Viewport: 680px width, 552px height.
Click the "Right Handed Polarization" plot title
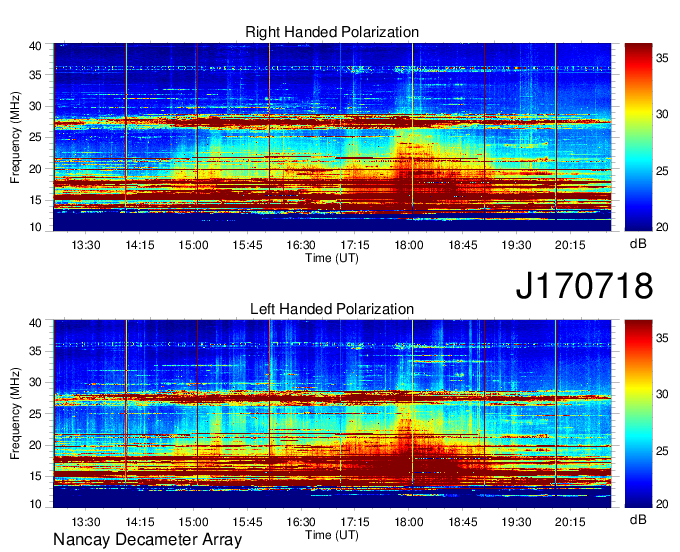332,32
